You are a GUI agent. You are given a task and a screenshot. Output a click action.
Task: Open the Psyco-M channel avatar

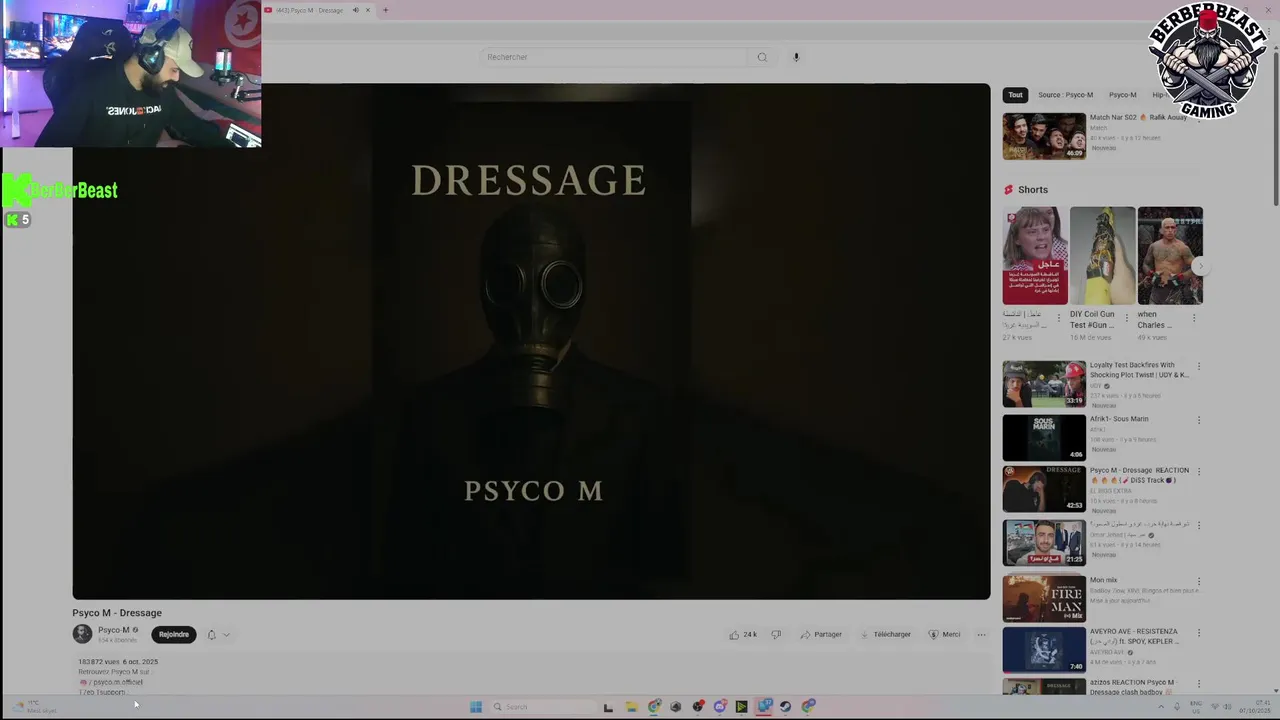82,634
